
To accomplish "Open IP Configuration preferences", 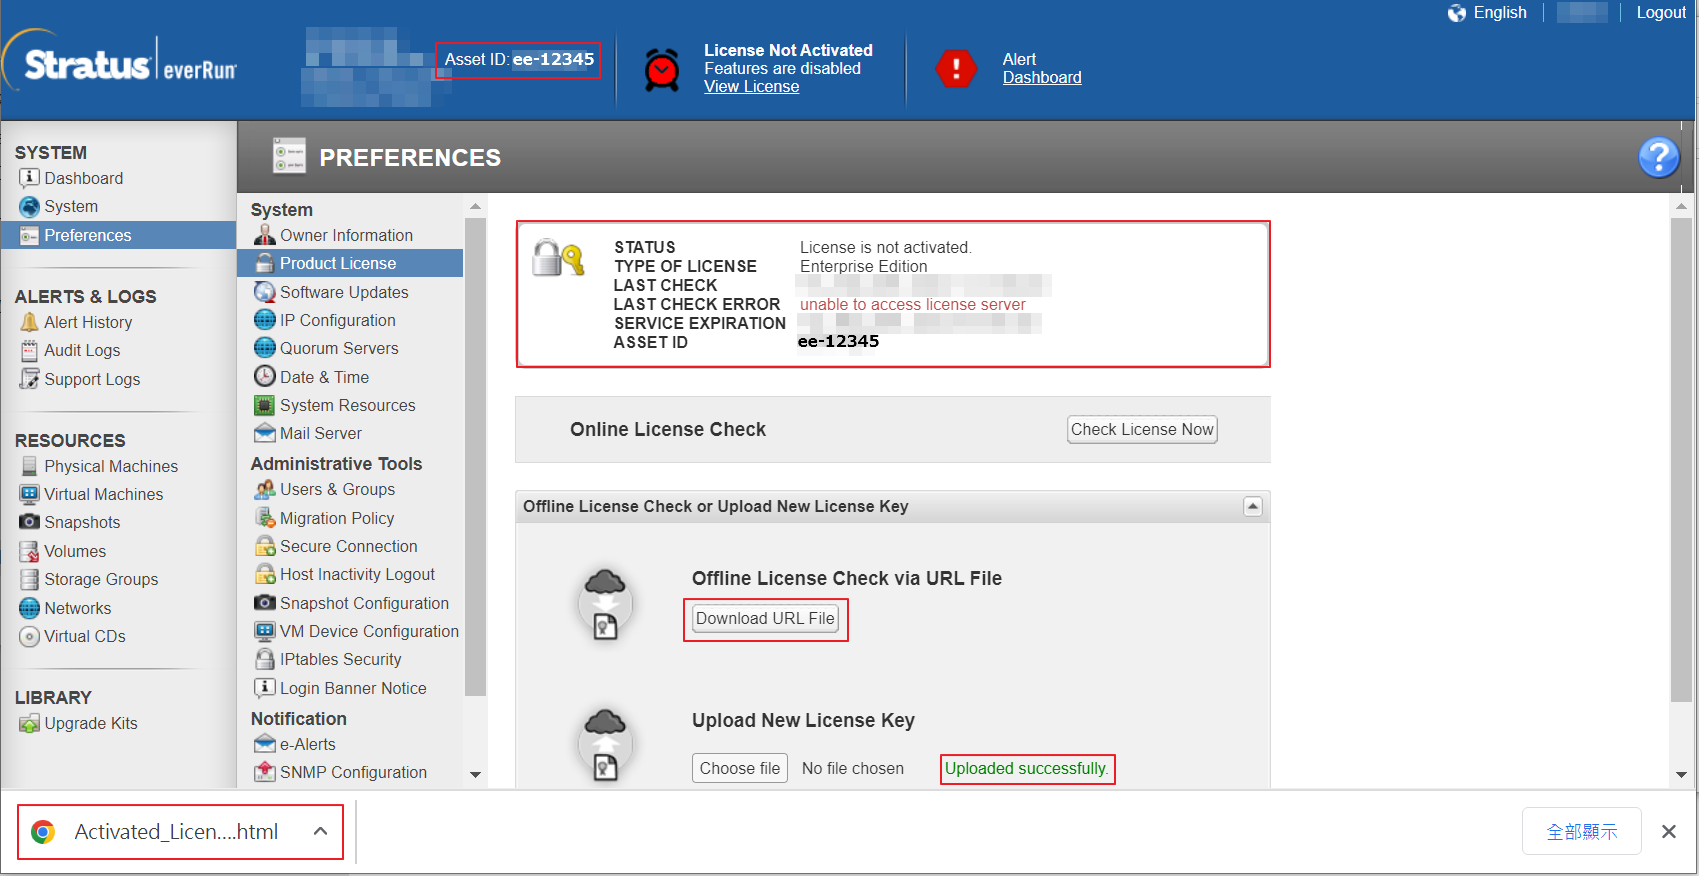I will [x=337, y=320].
